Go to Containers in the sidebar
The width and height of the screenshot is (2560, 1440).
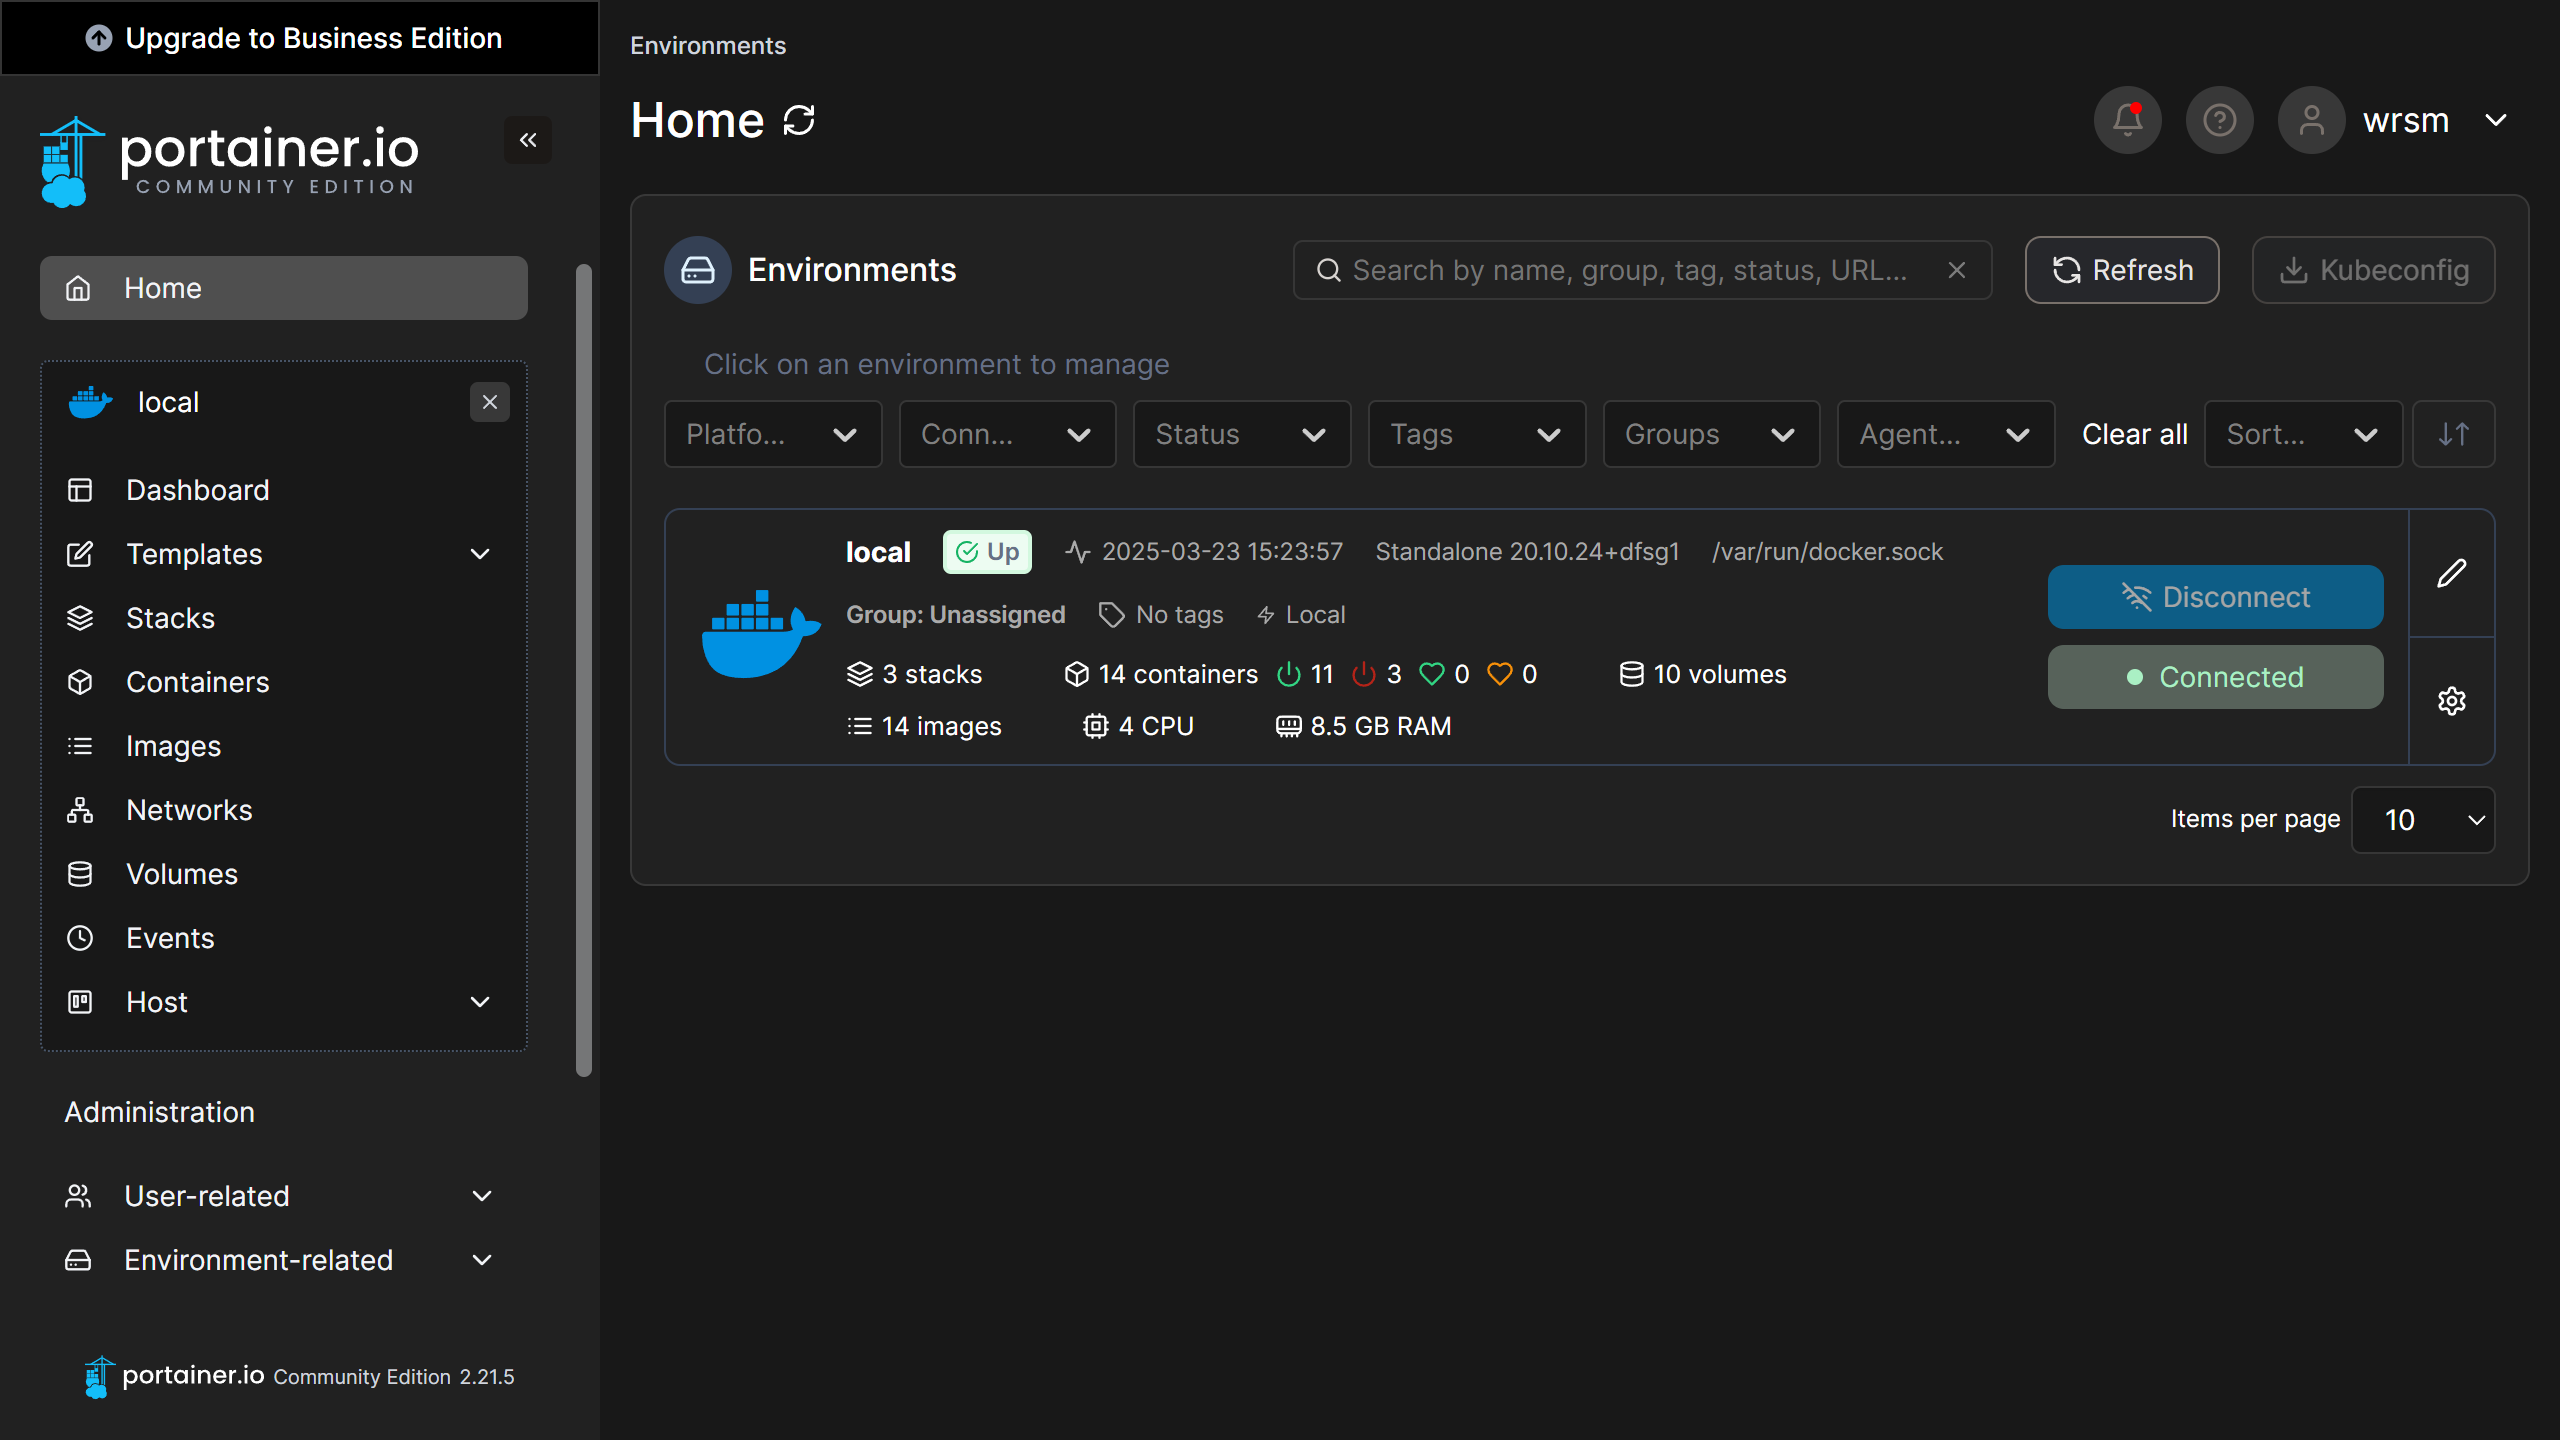click(x=284, y=682)
